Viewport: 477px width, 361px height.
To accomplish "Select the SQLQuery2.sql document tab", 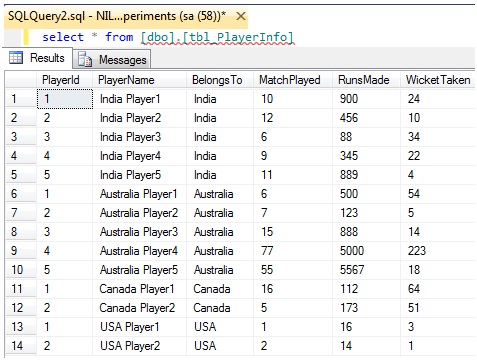I will [x=126, y=16].
